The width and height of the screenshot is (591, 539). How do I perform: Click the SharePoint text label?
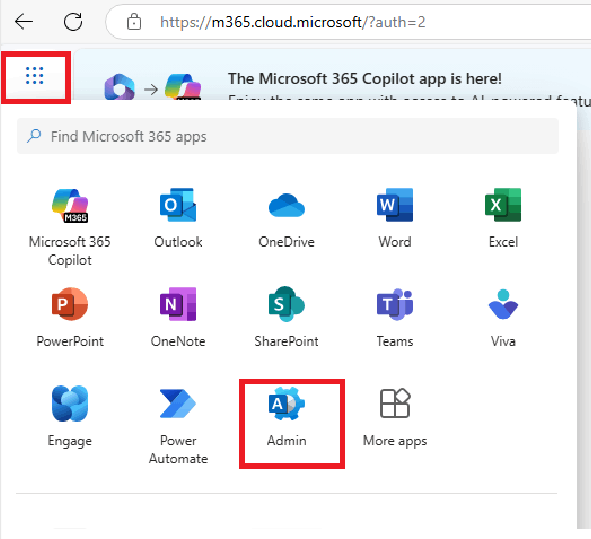click(286, 341)
